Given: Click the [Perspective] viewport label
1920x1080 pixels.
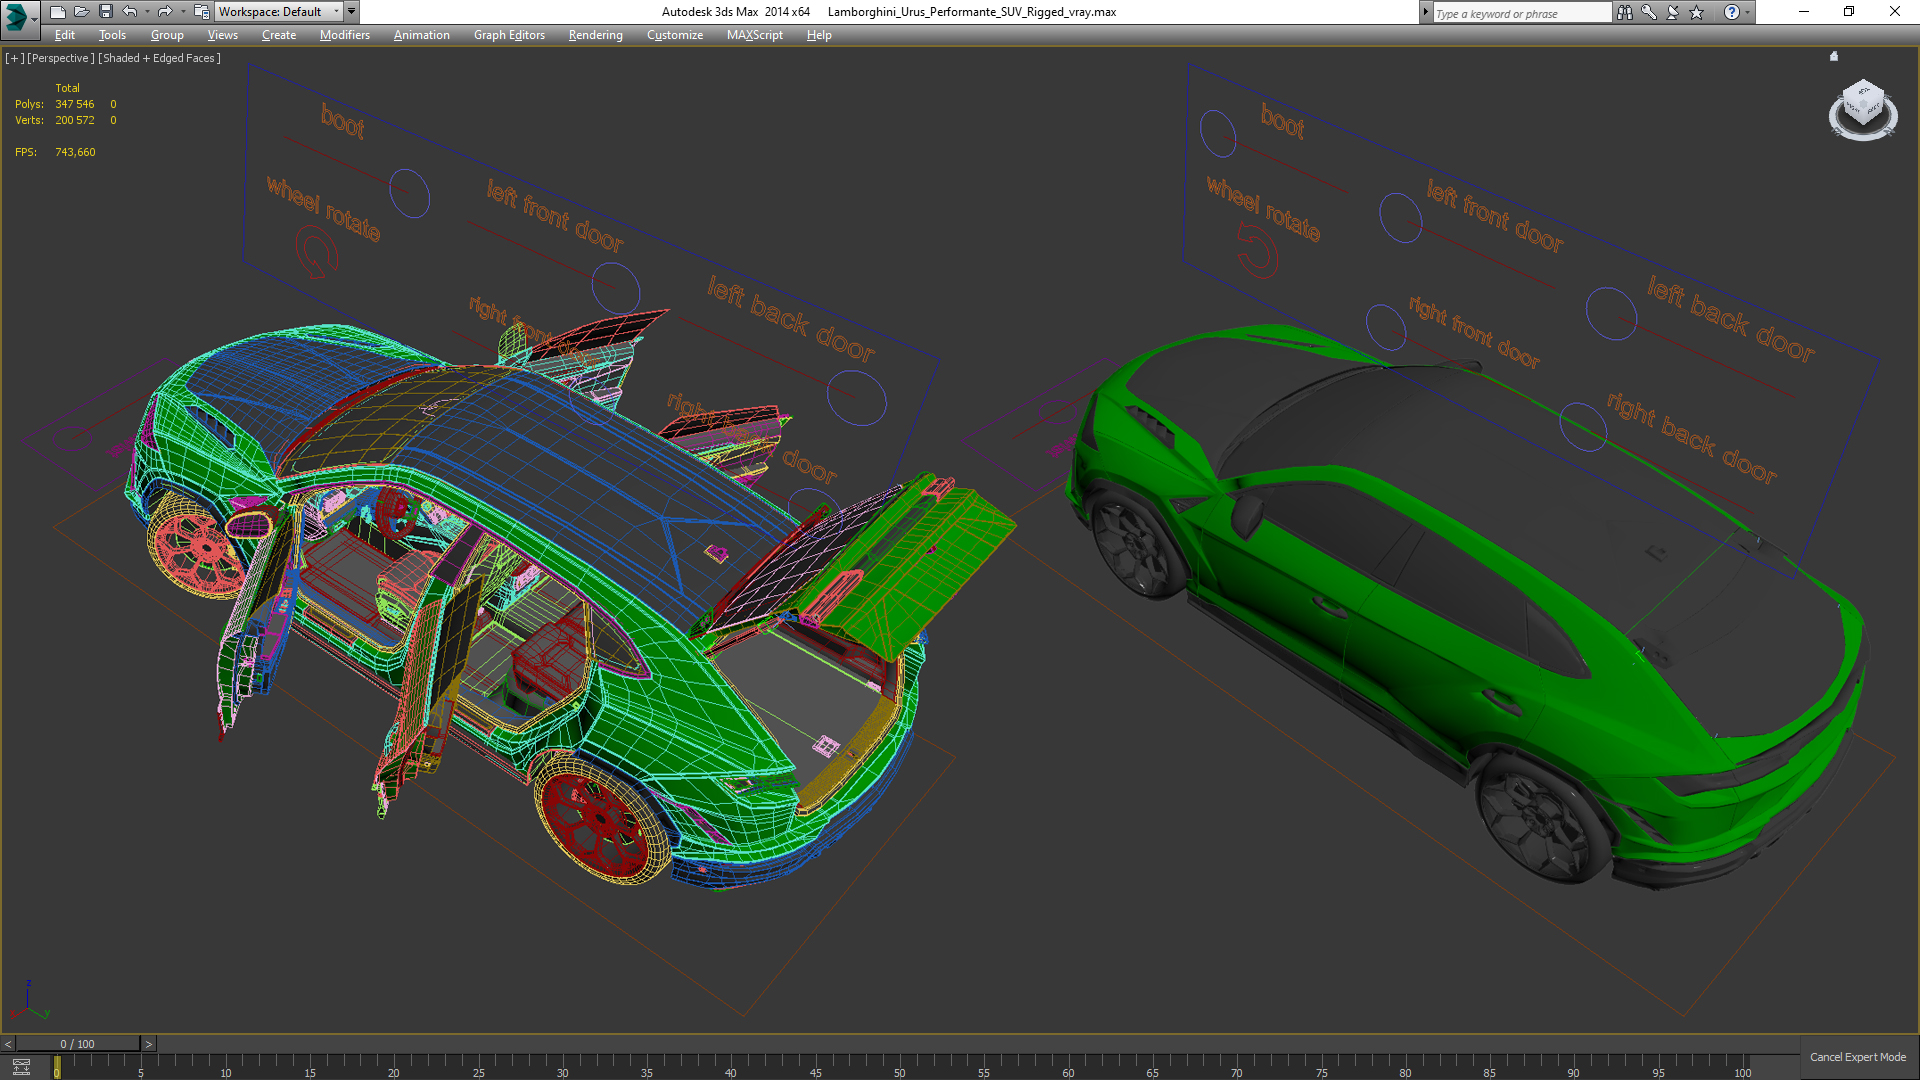Looking at the screenshot, I should coord(61,58).
